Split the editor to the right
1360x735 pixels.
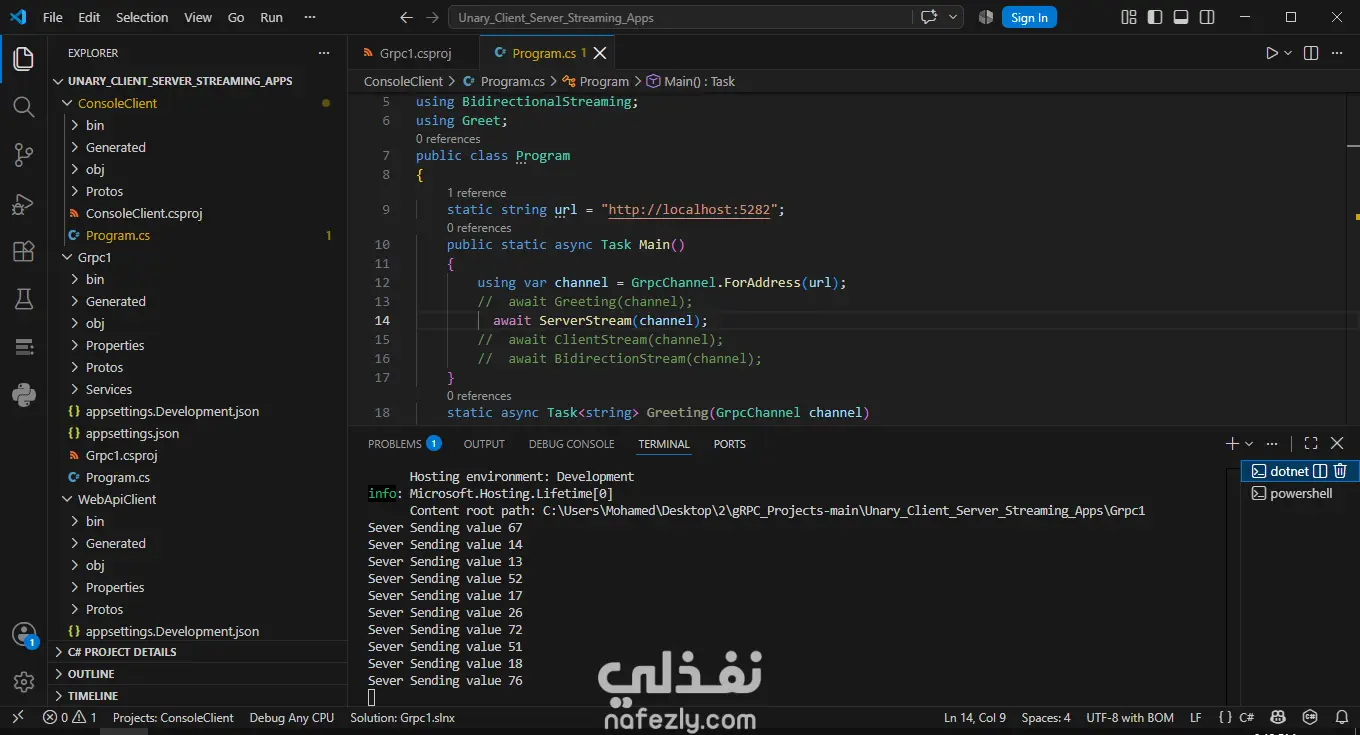click(1311, 53)
